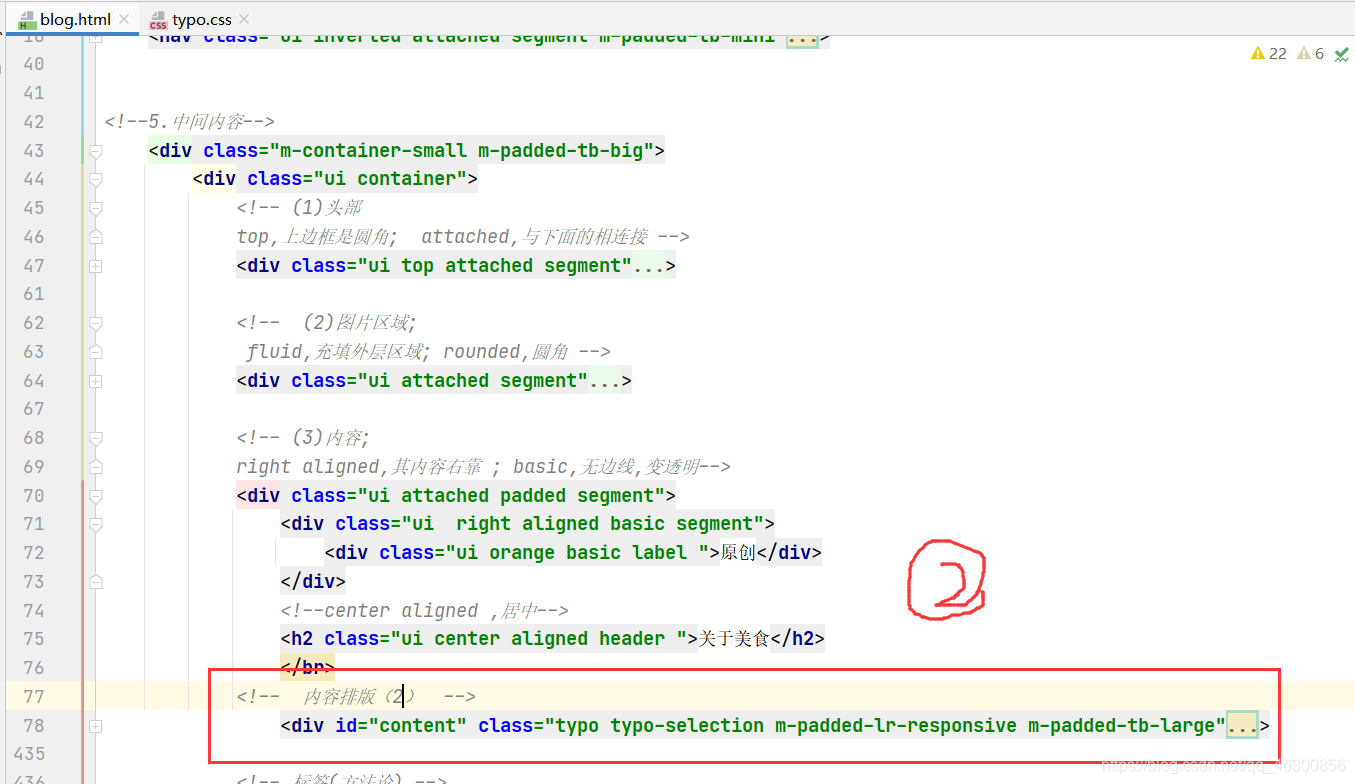Expand the ellipsis on the nav line
The height and width of the screenshot is (784, 1355).
(803, 39)
